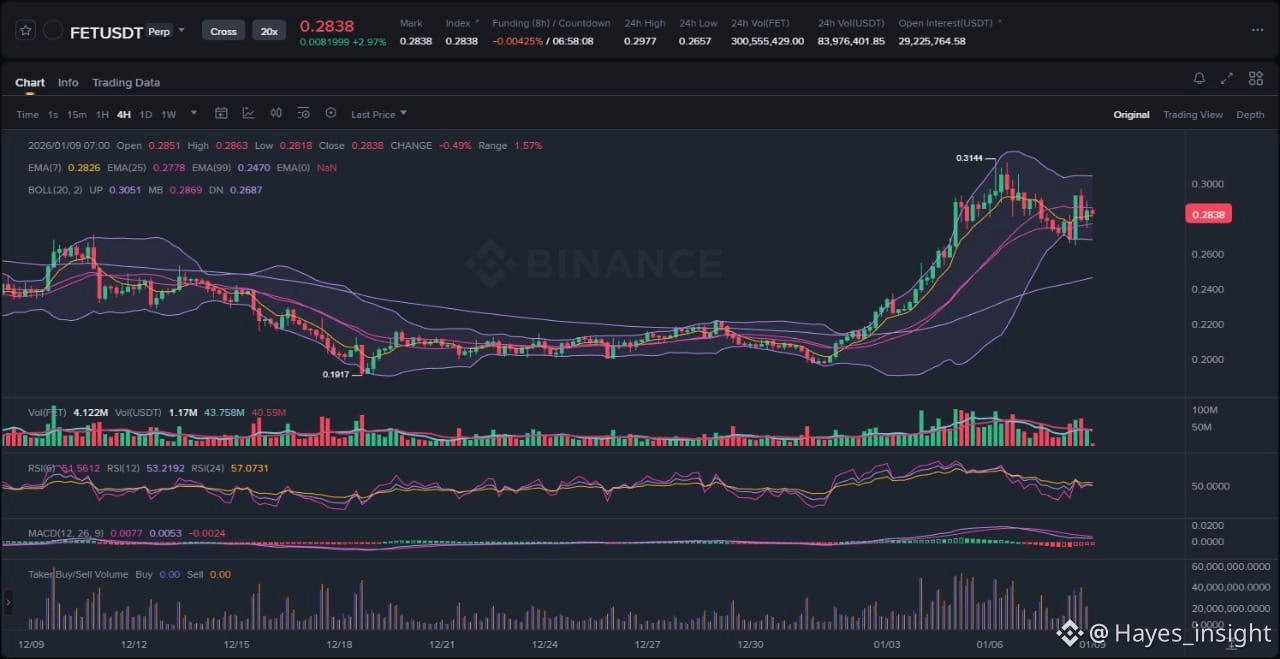Click the MACD(12, 26, 9) label
Screen dimensions: 1280x659
[x=66, y=533]
